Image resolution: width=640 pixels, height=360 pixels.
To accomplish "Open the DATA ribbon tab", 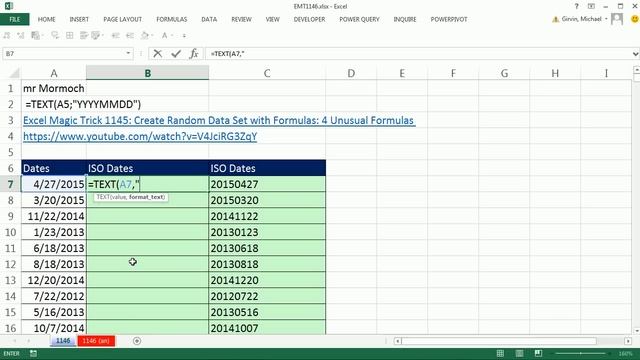I will pos(209,19).
